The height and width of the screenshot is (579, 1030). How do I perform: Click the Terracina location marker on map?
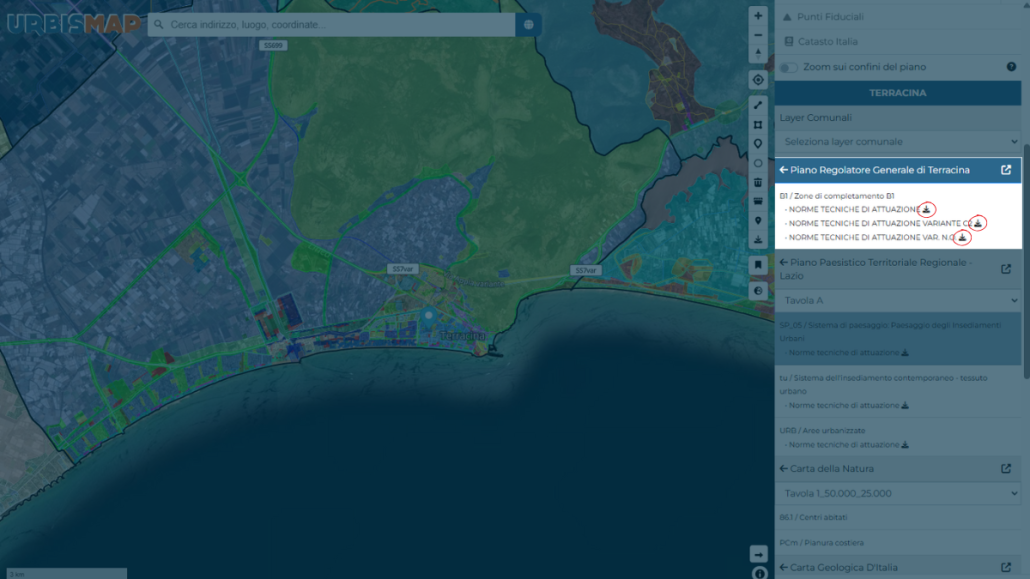click(428, 318)
